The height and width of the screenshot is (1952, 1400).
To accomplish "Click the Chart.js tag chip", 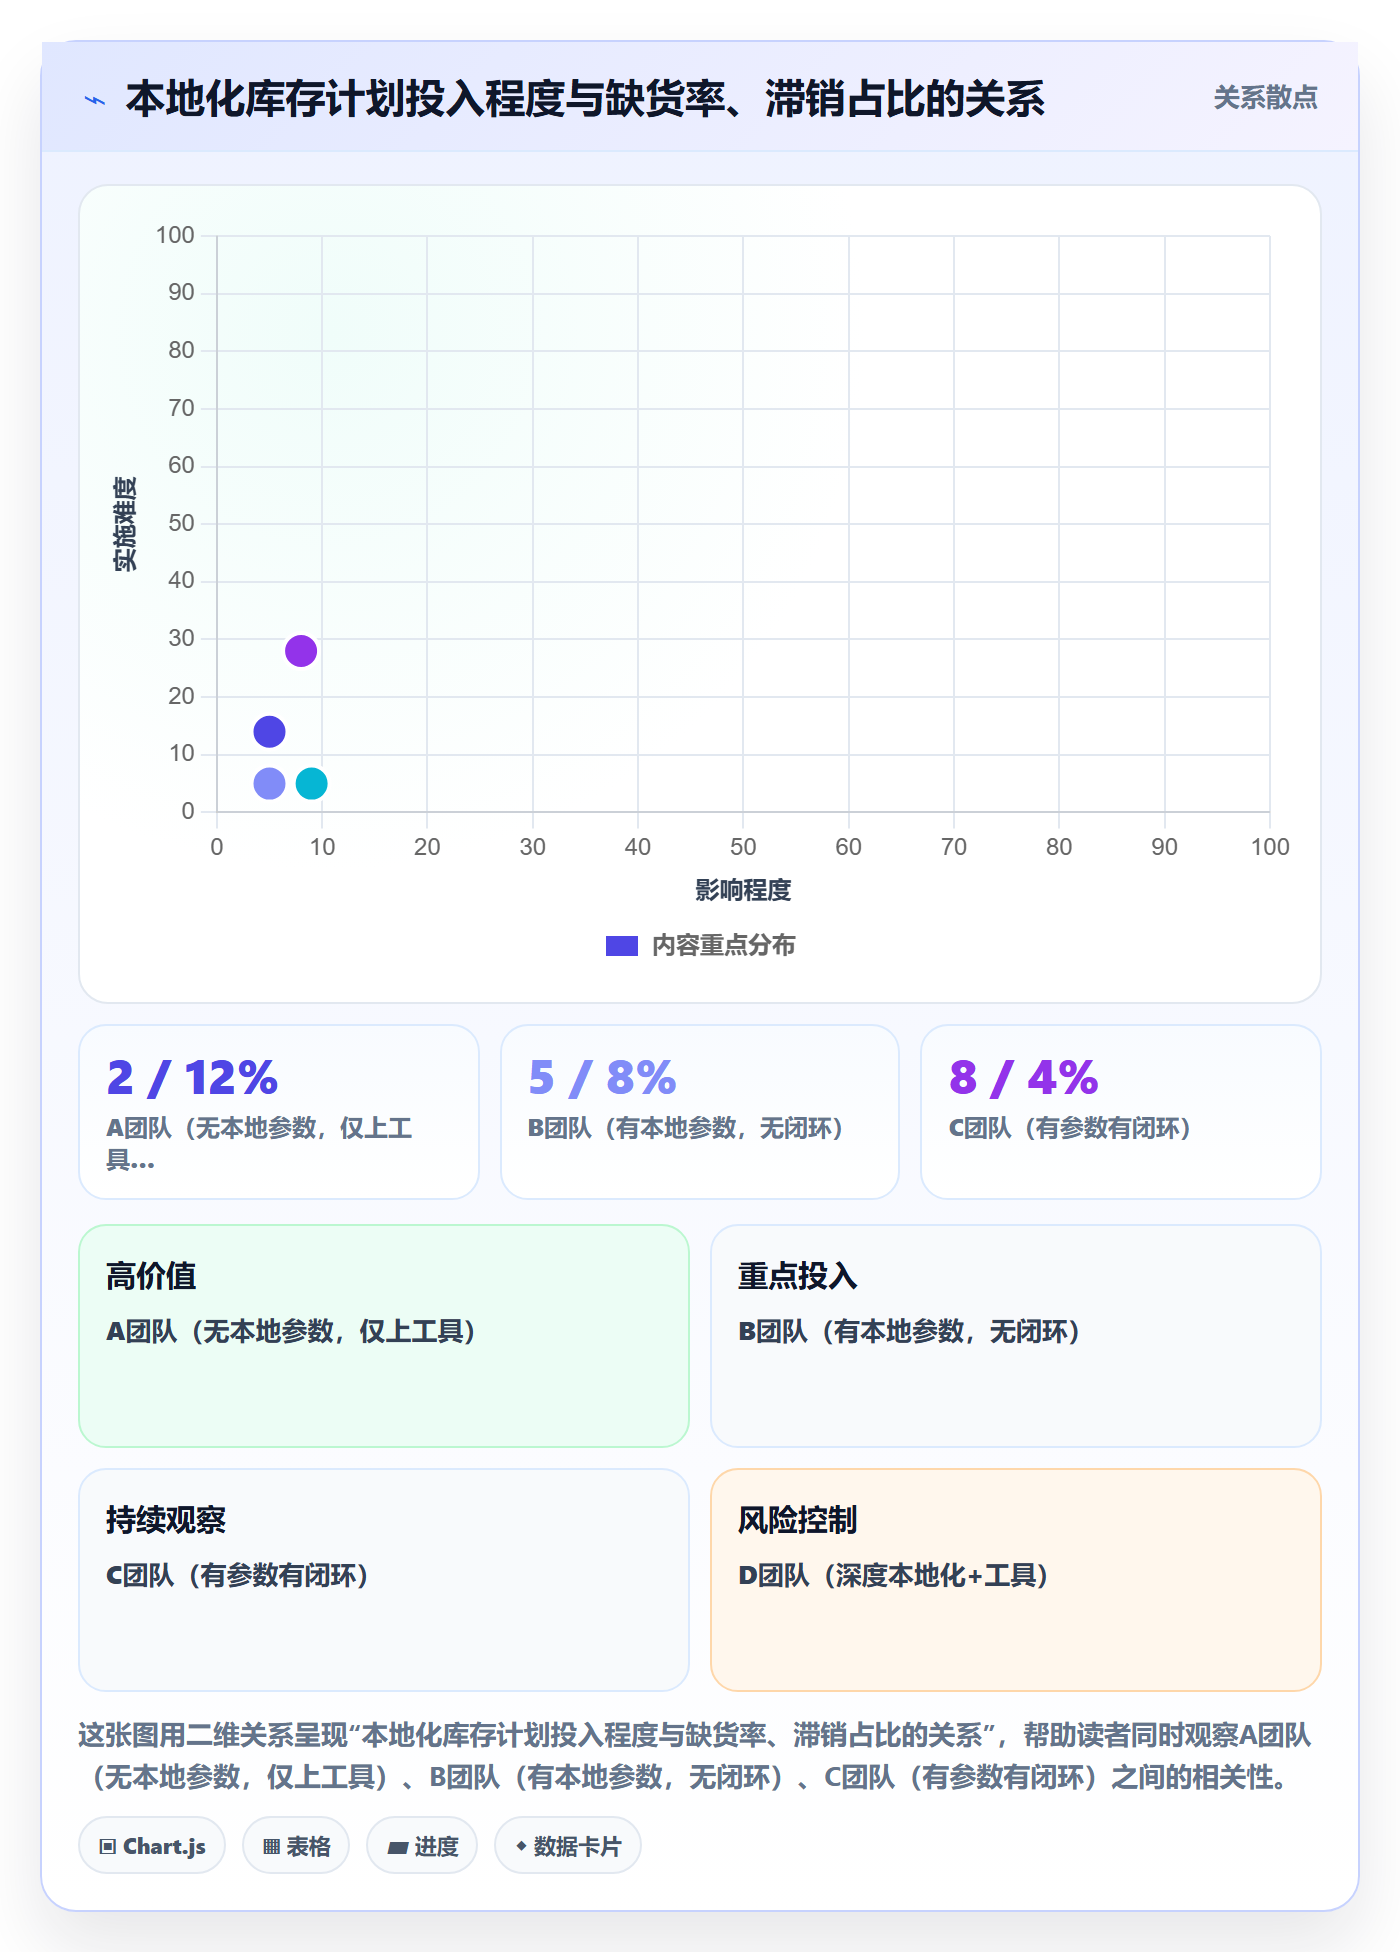I will point(152,1846).
